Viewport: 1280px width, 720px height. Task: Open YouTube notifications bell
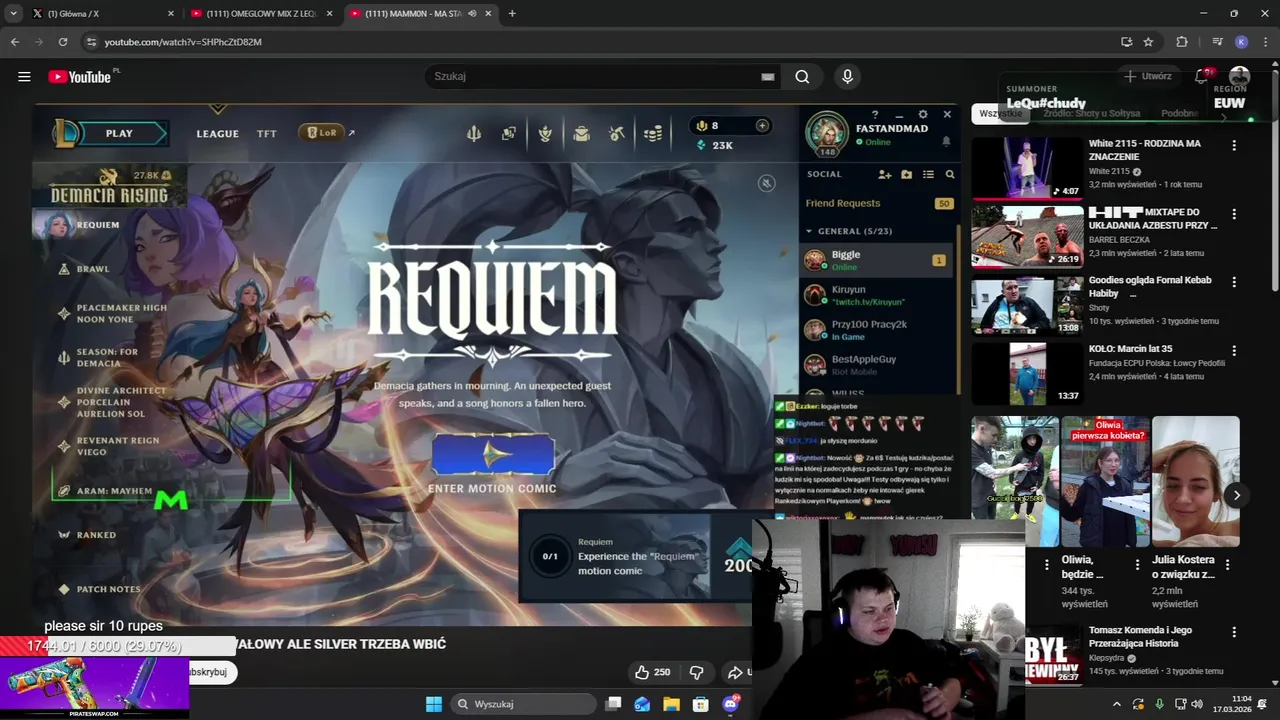(x=1202, y=77)
